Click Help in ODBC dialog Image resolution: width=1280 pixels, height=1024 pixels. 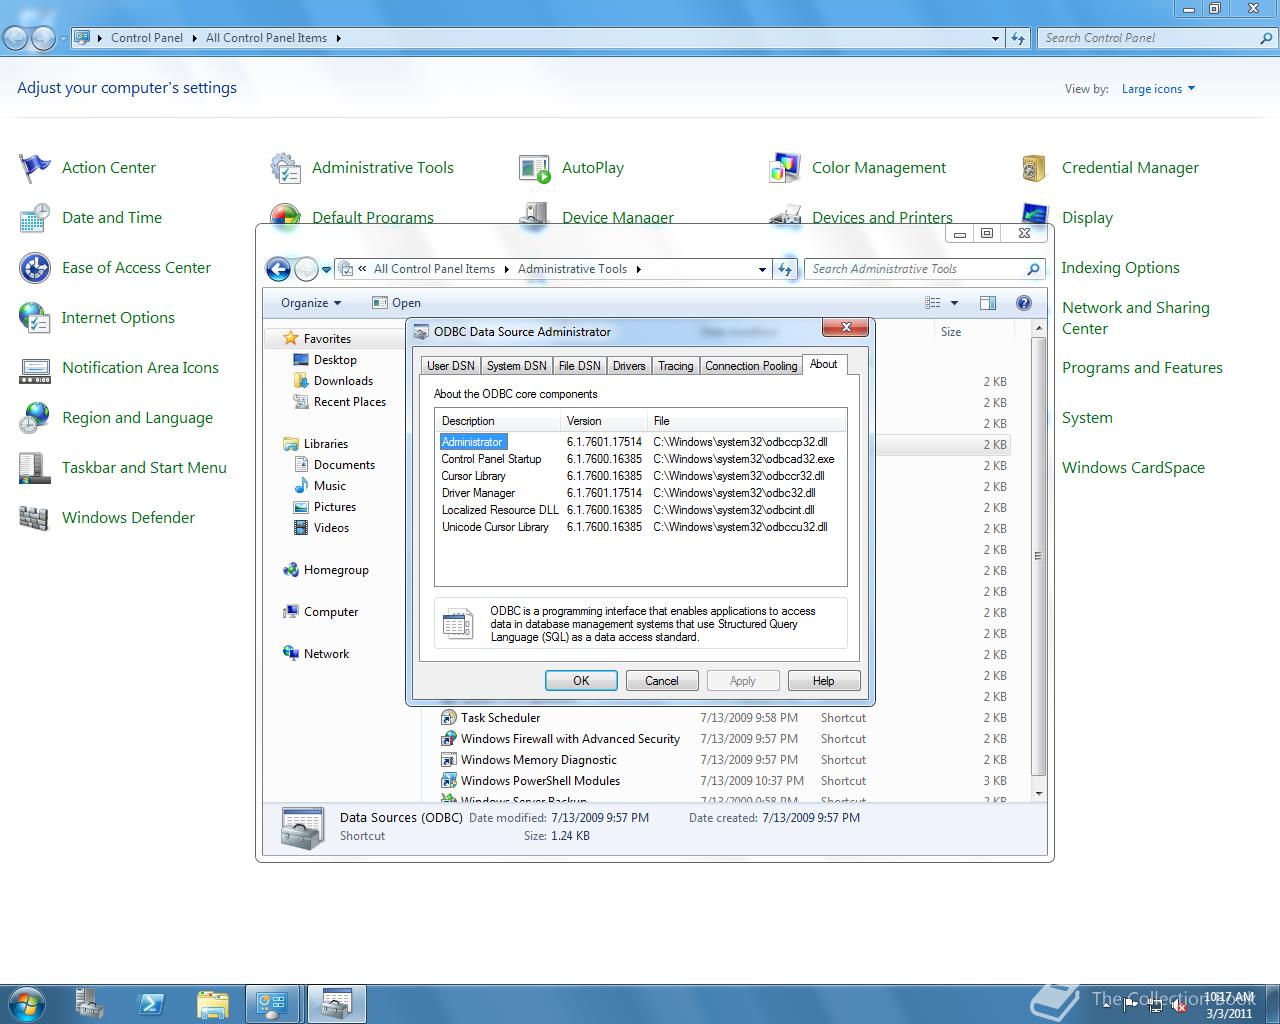[x=823, y=681]
